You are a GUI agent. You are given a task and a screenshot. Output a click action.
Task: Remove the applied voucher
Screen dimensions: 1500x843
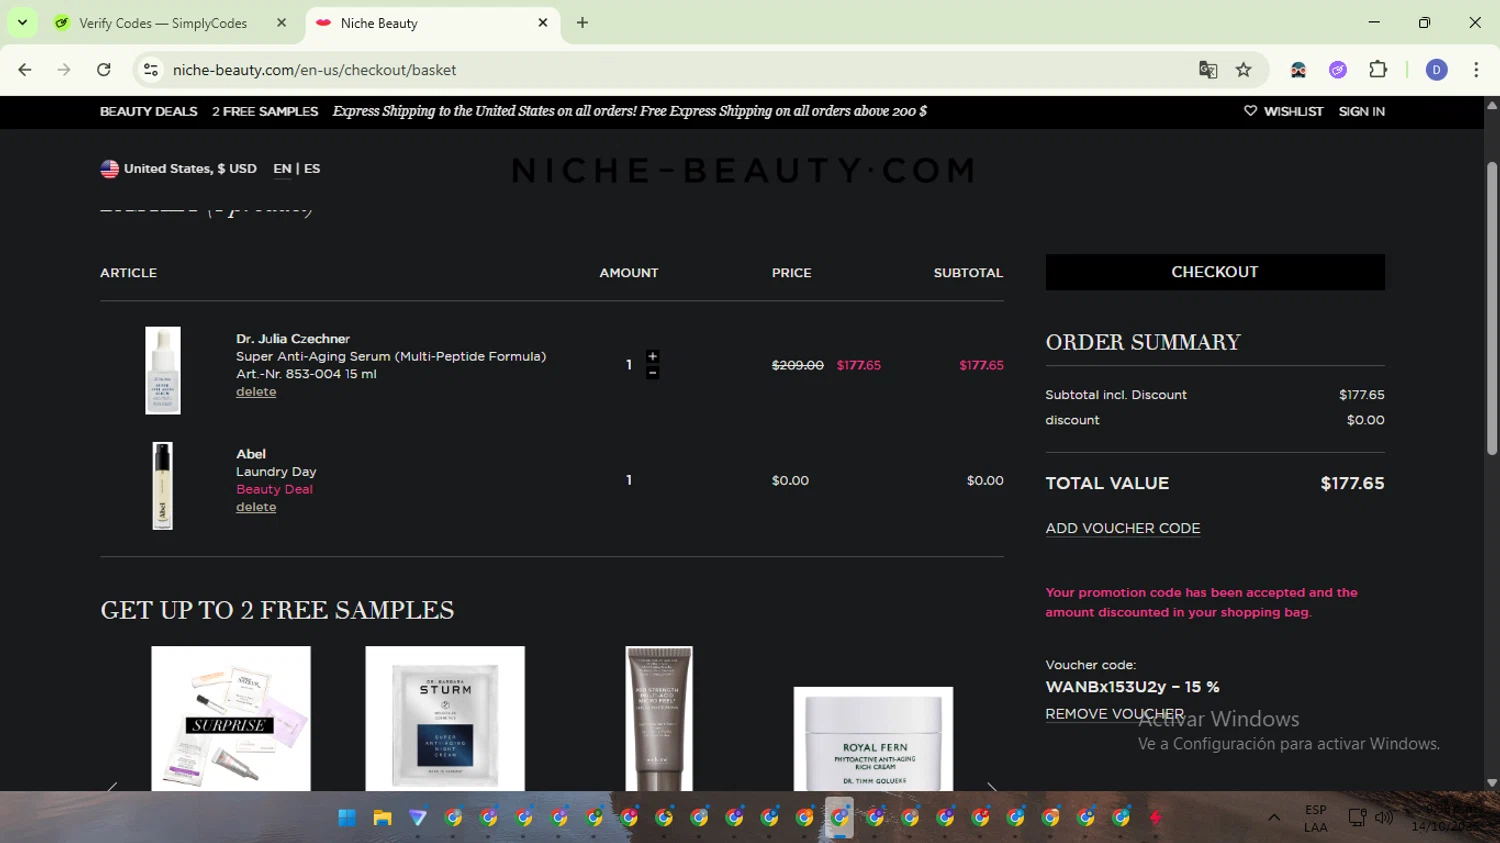[x=1114, y=714]
